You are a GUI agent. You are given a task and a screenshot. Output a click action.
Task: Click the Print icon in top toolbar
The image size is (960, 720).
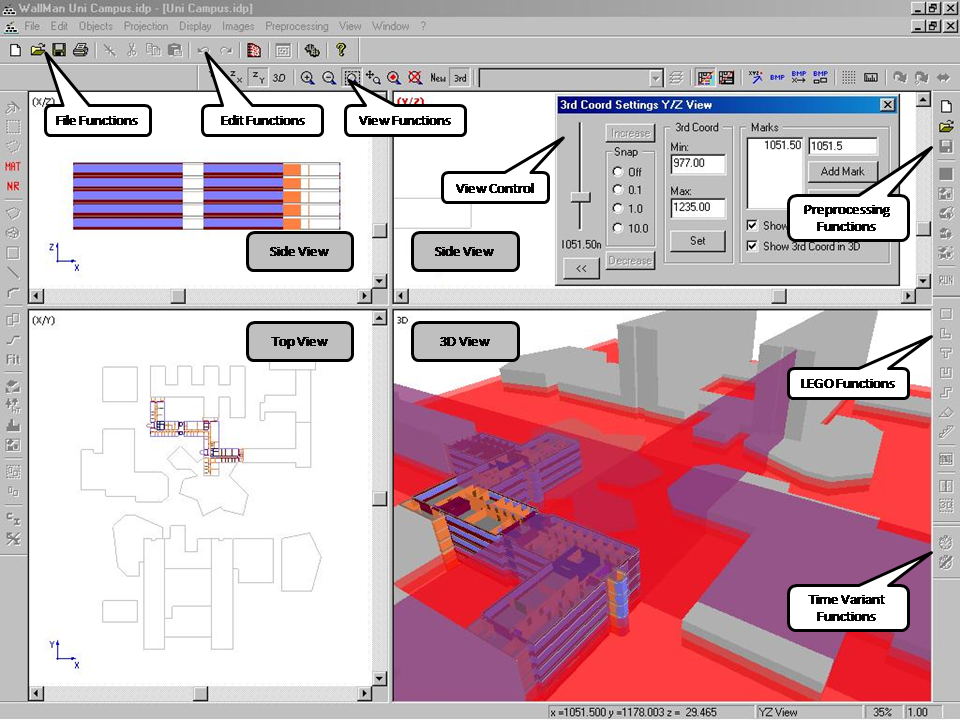point(80,50)
